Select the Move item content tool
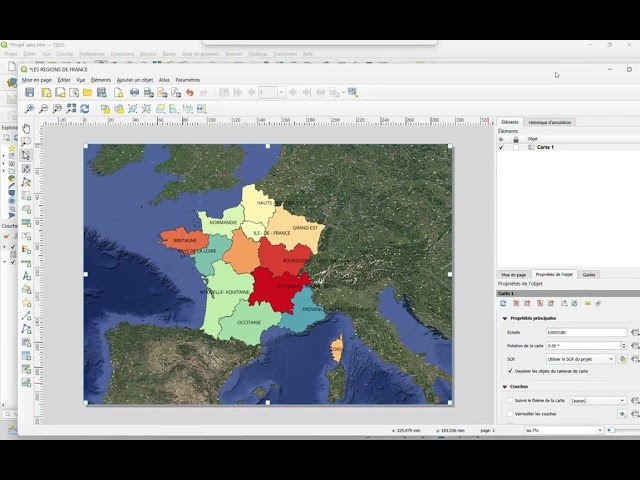The image size is (640, 480). point(26,169)
